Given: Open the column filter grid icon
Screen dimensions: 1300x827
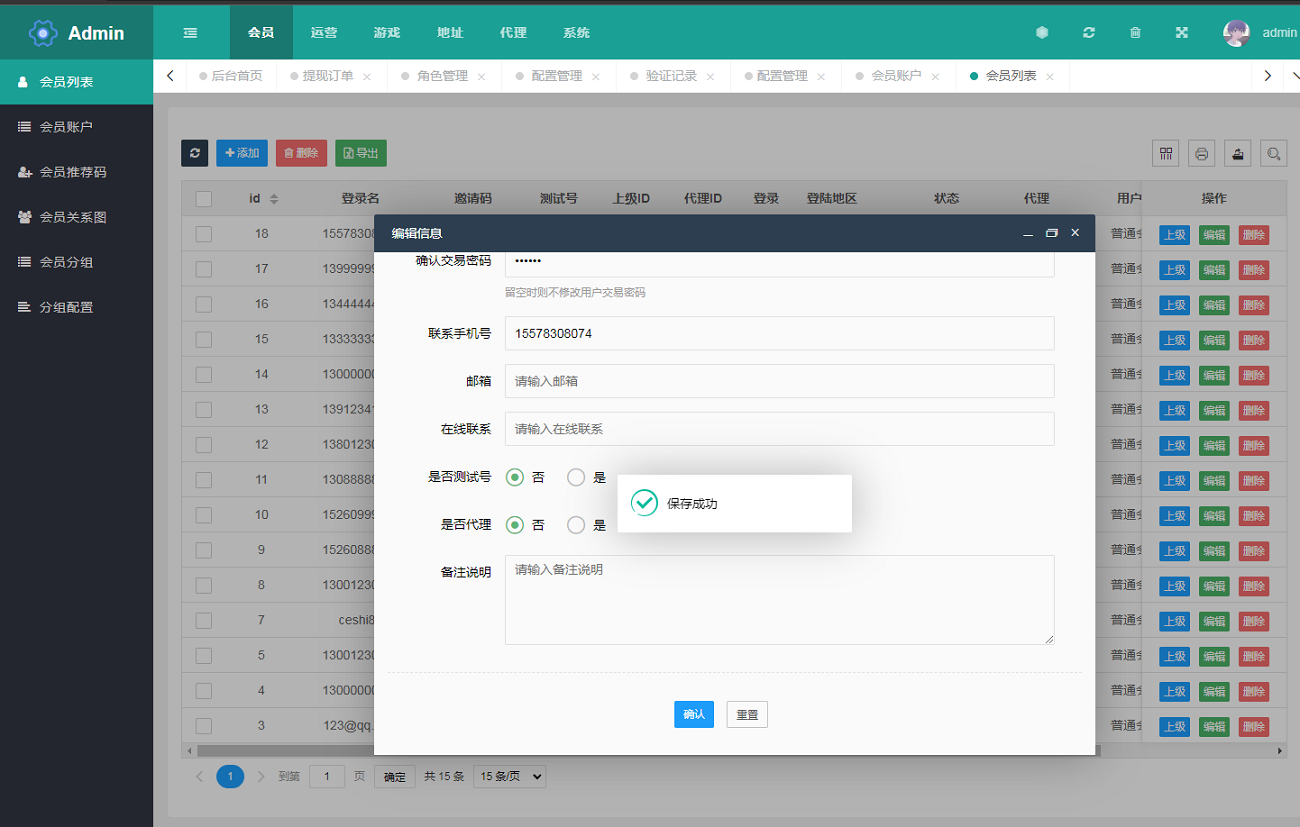Looking at the screenshot, I should point(1165,153).
